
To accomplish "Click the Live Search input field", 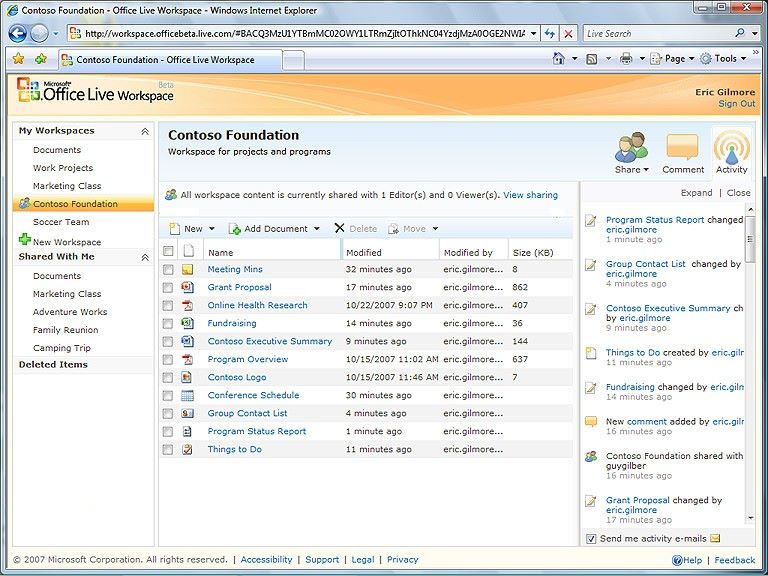I will tap(658, 34).
